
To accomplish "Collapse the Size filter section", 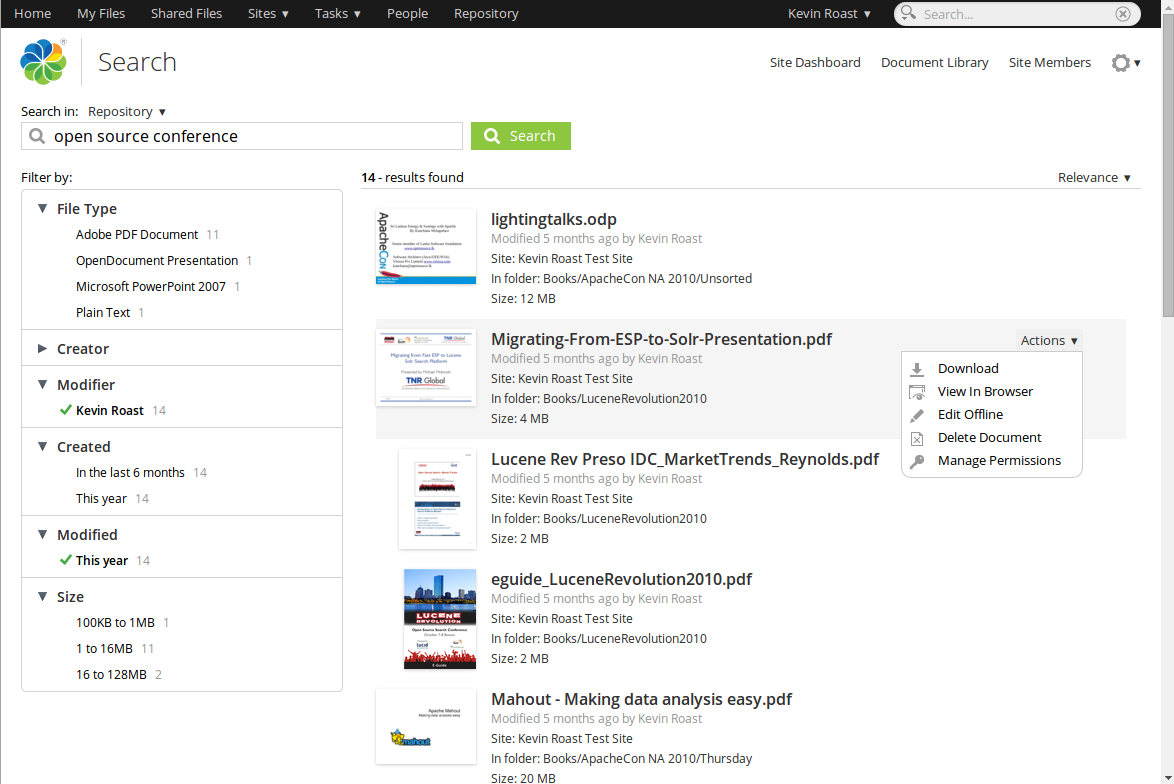I will coord(43,597).
